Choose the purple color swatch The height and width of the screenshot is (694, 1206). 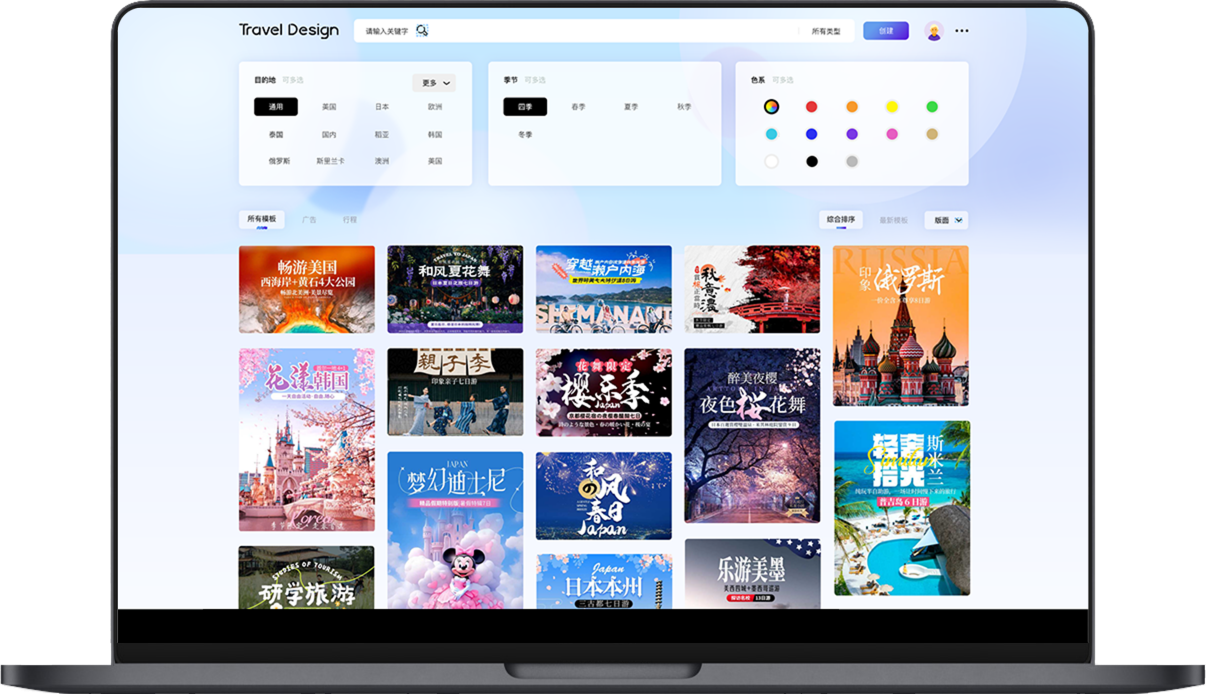852,134
